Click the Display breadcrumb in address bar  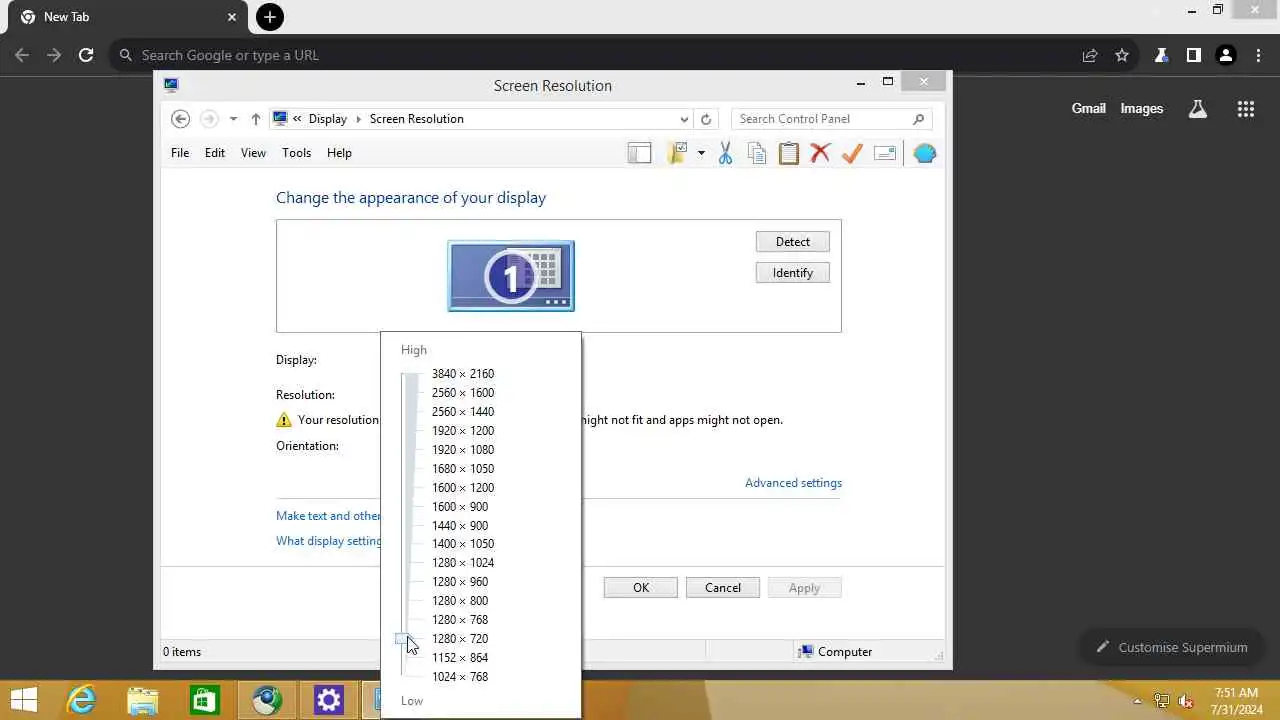tap(327, 119)
